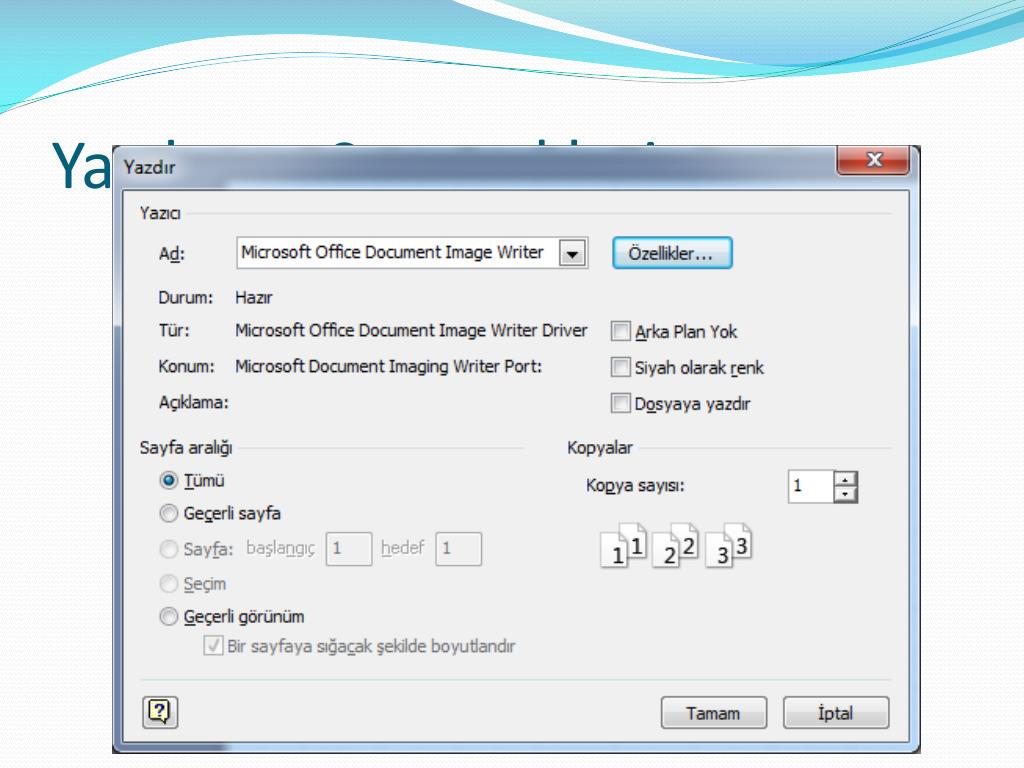Select Geçerli görünüm radio button
Viewport: 1024px width, 768px height.
tap(168, 616)
